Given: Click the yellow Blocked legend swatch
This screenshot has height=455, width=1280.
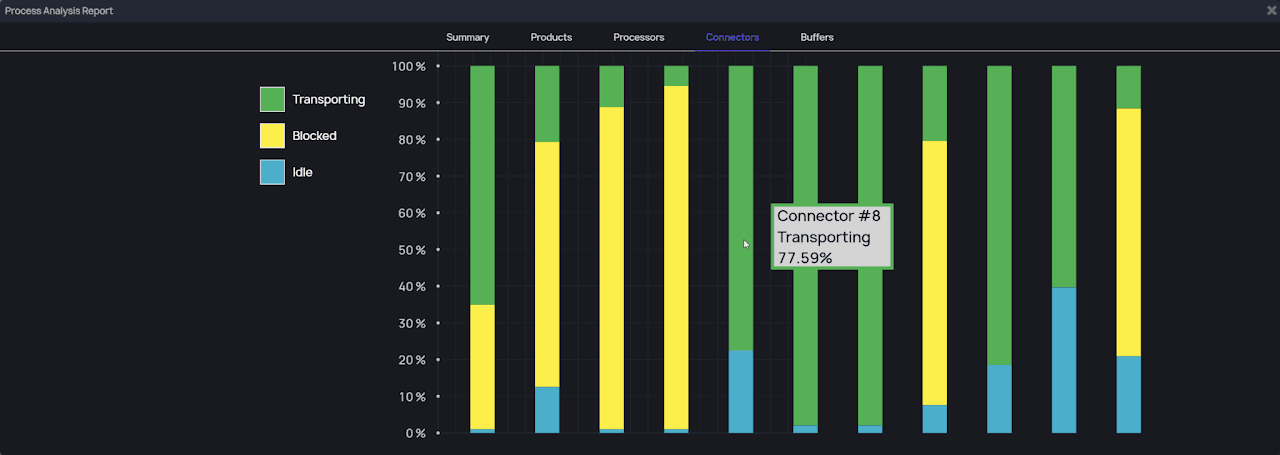Looking at the screenshot, I should coord(272,136).
